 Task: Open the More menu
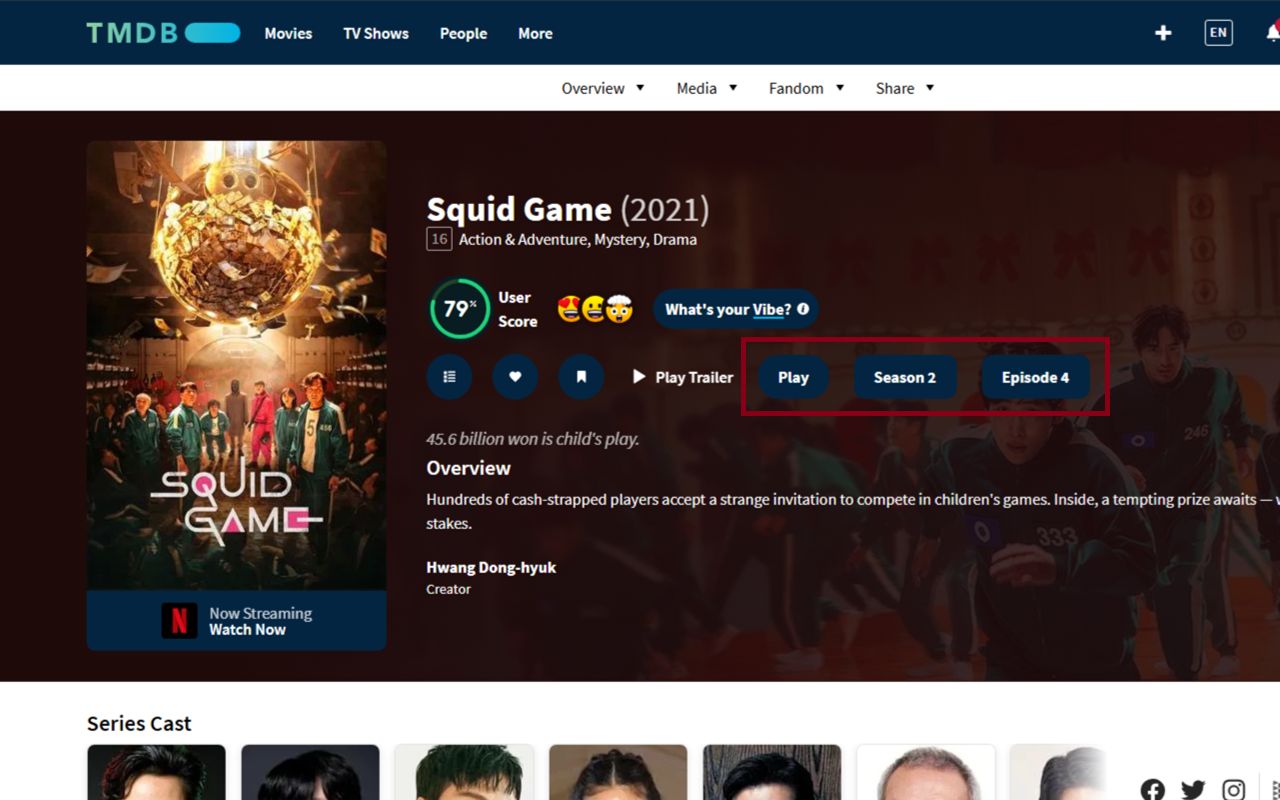pos(535,33)
